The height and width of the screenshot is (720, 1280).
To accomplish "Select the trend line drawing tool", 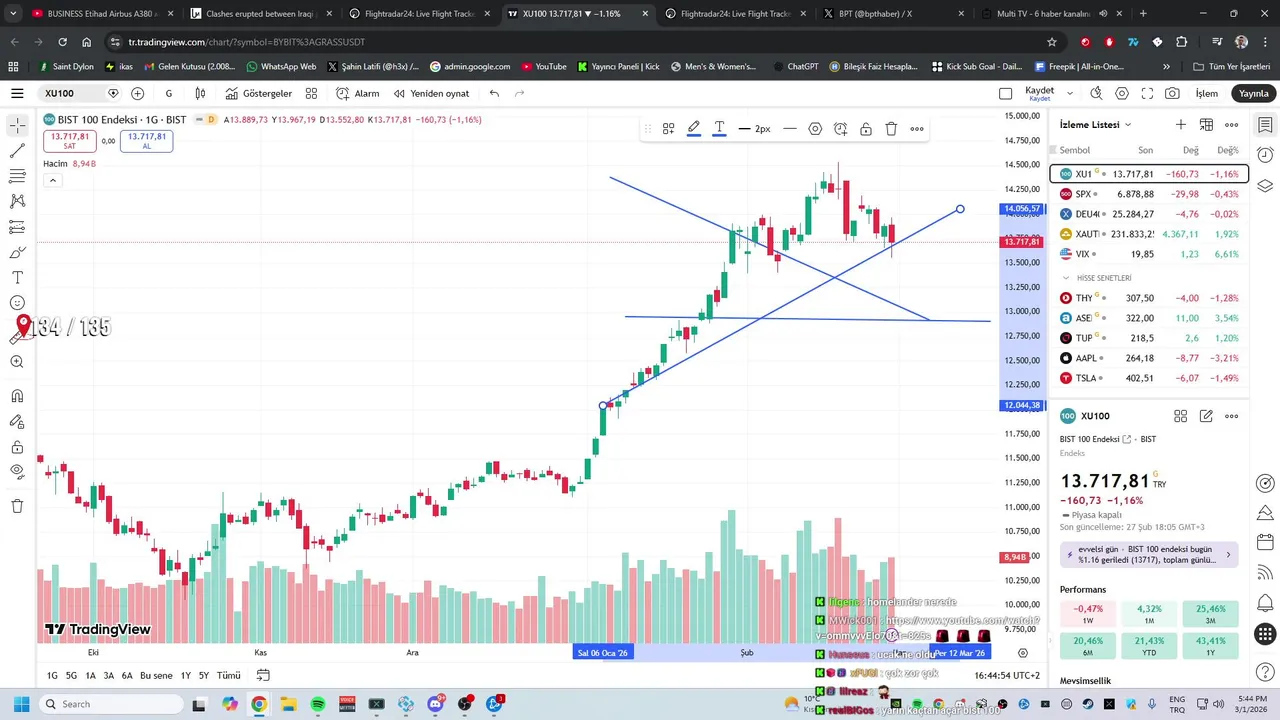I will (17, 151).
